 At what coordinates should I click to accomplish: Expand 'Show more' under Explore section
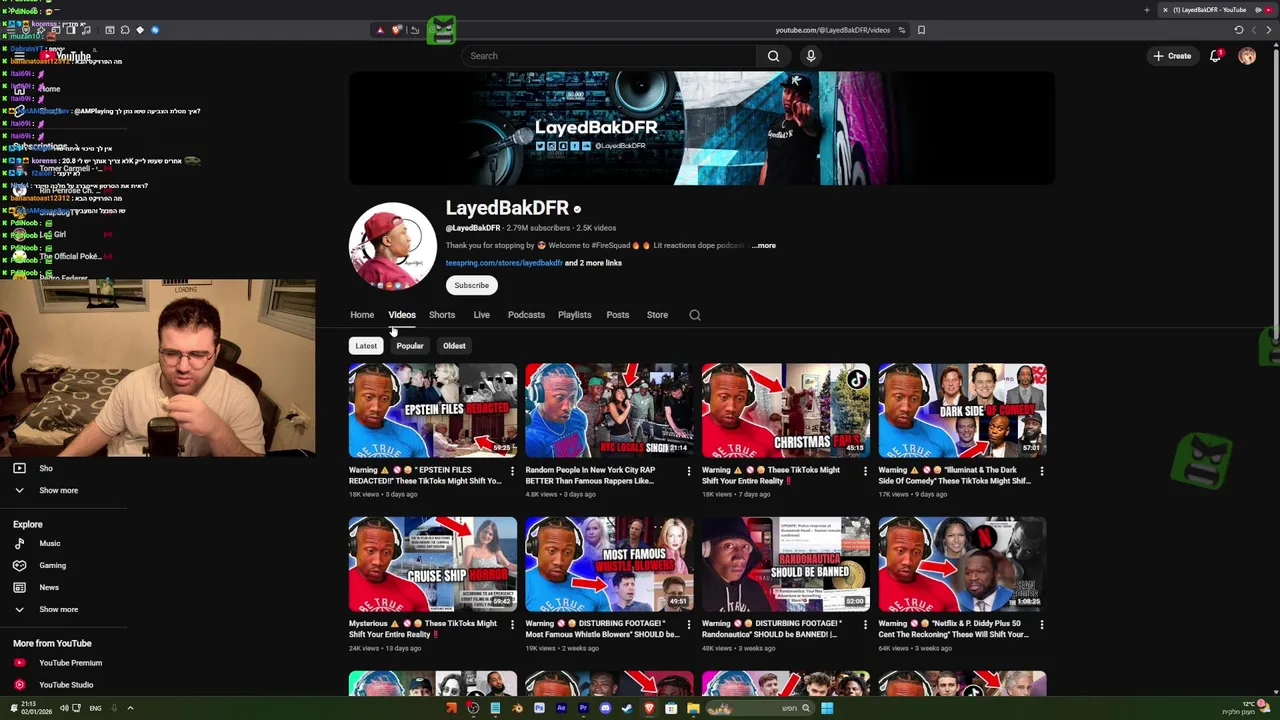point(58,610)
